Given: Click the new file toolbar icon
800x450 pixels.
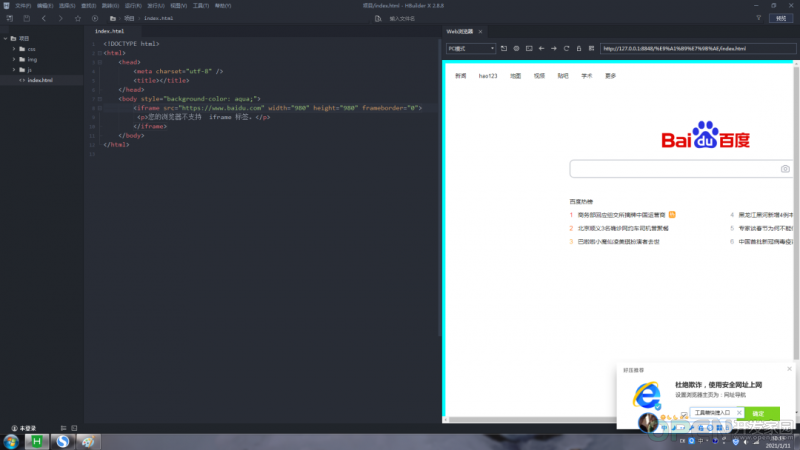Looking at the screenshot, I should [x=10, y=18].
